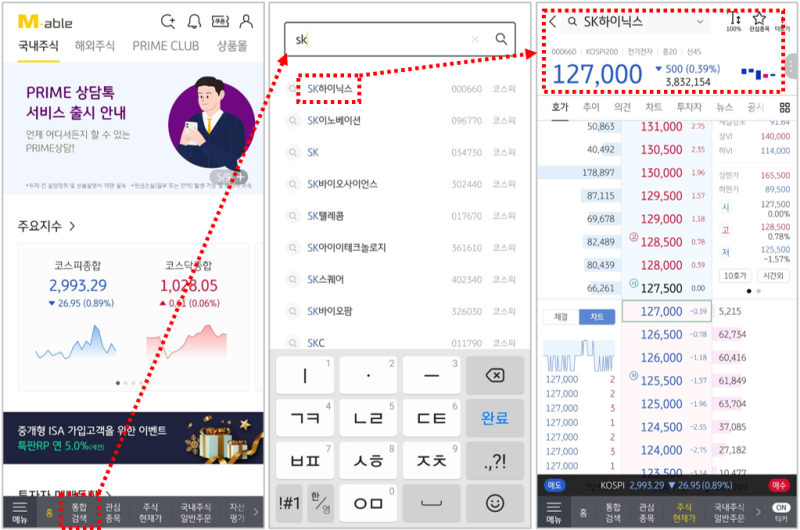The height and width of the screenshot is (530, 800).
Task: Switch to the 해외주식 tab
Action: pos(95,46)
